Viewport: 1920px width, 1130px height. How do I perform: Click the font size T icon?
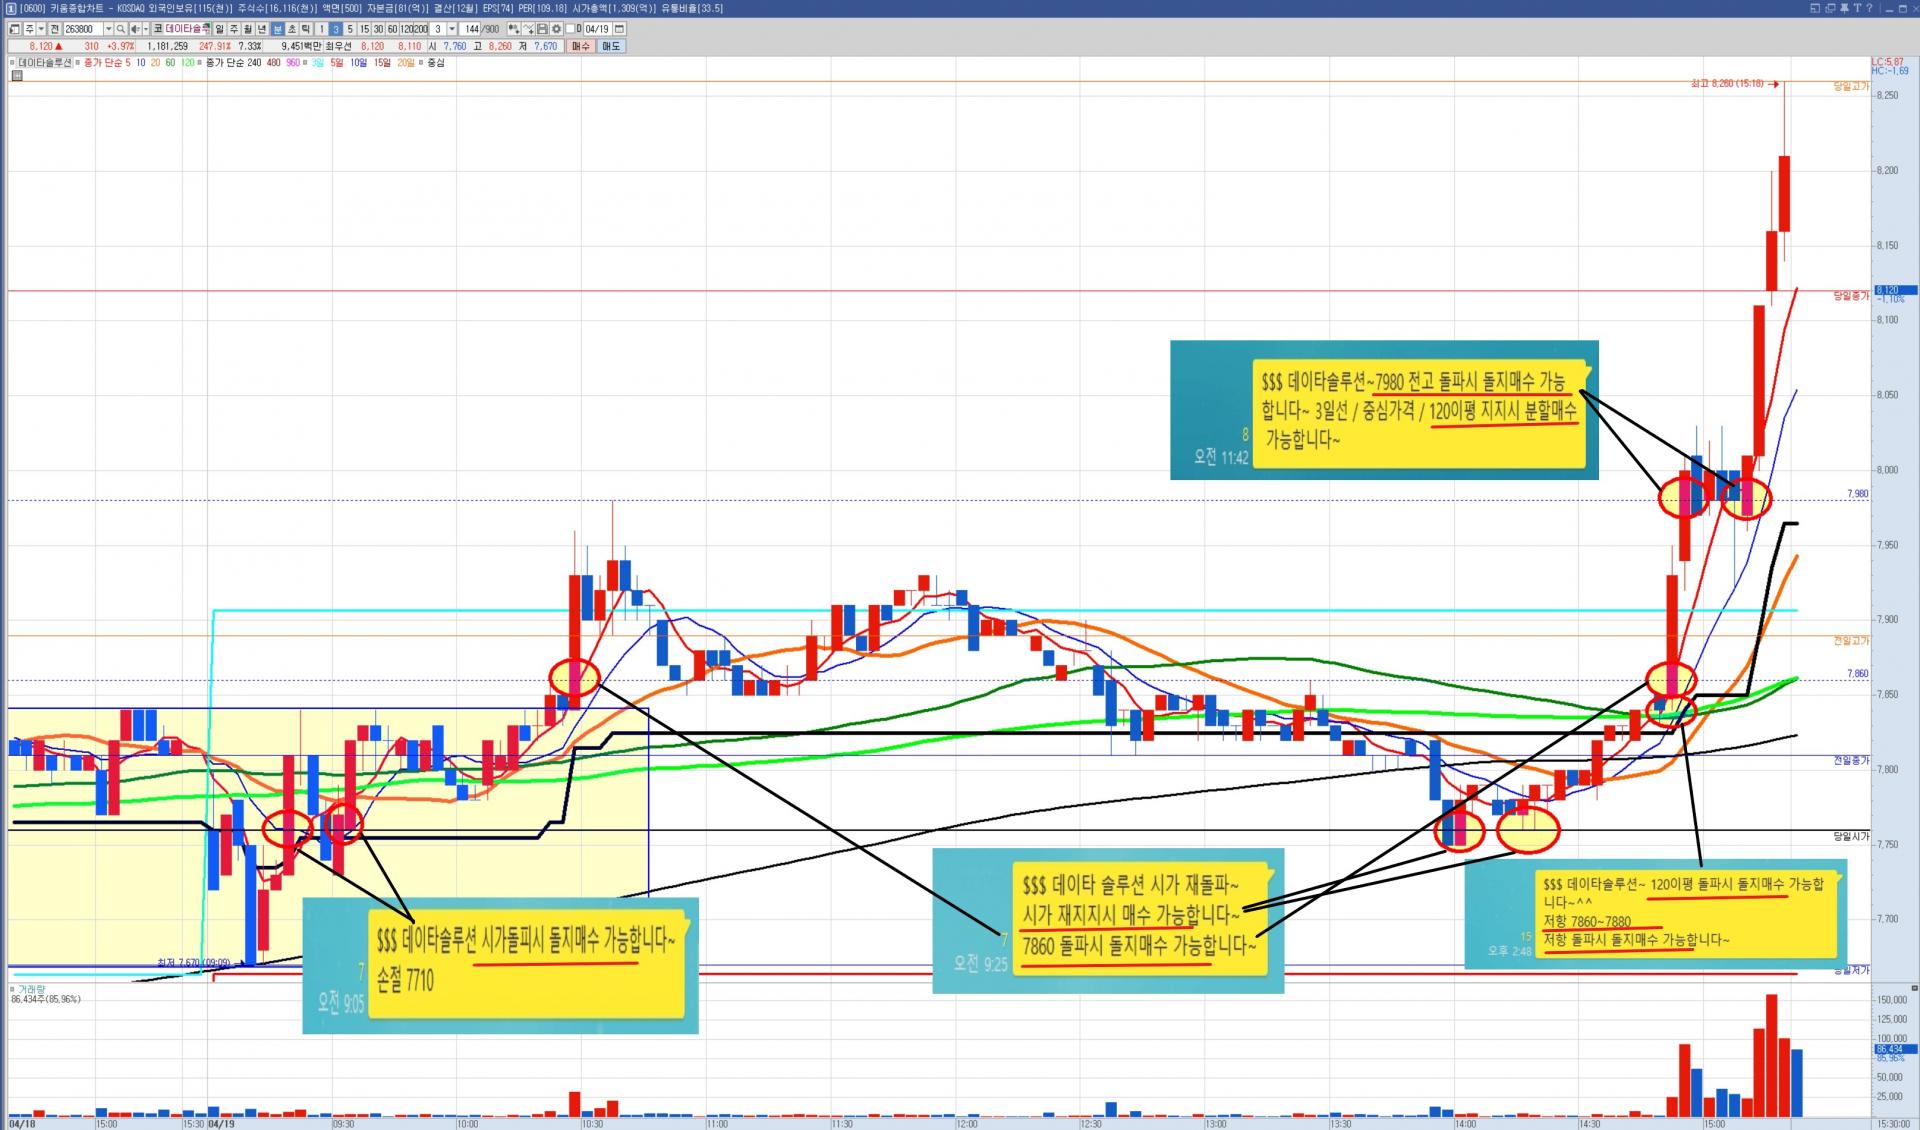1857,8
